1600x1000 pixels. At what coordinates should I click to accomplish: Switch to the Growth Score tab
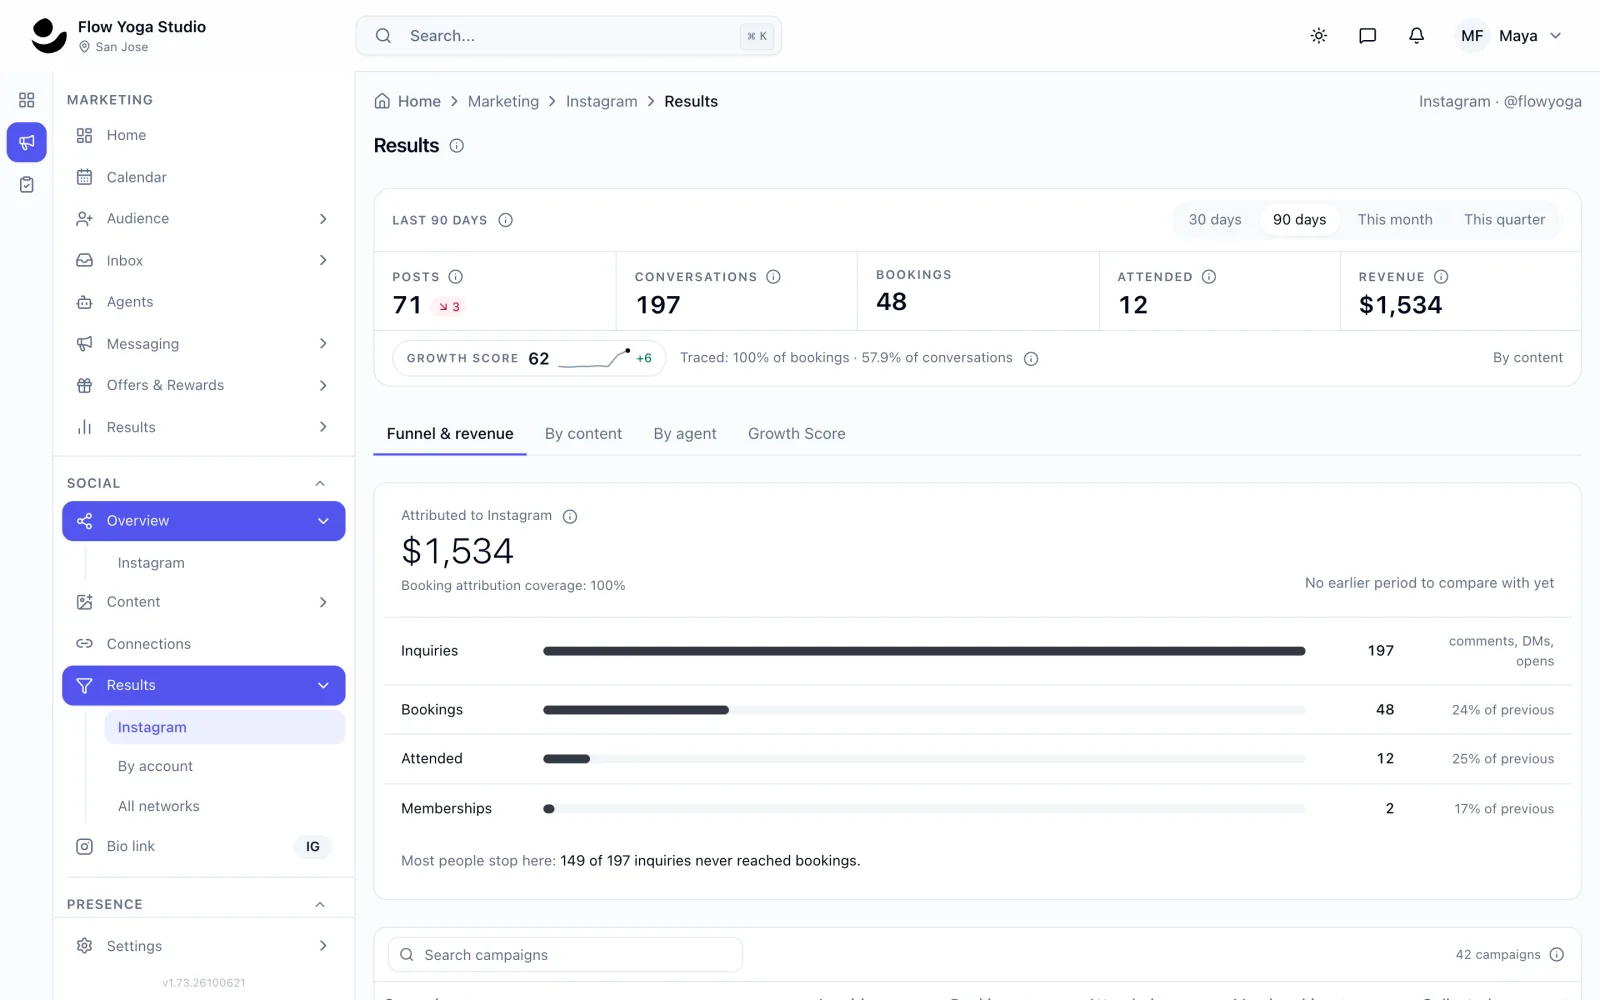point(797,434)
